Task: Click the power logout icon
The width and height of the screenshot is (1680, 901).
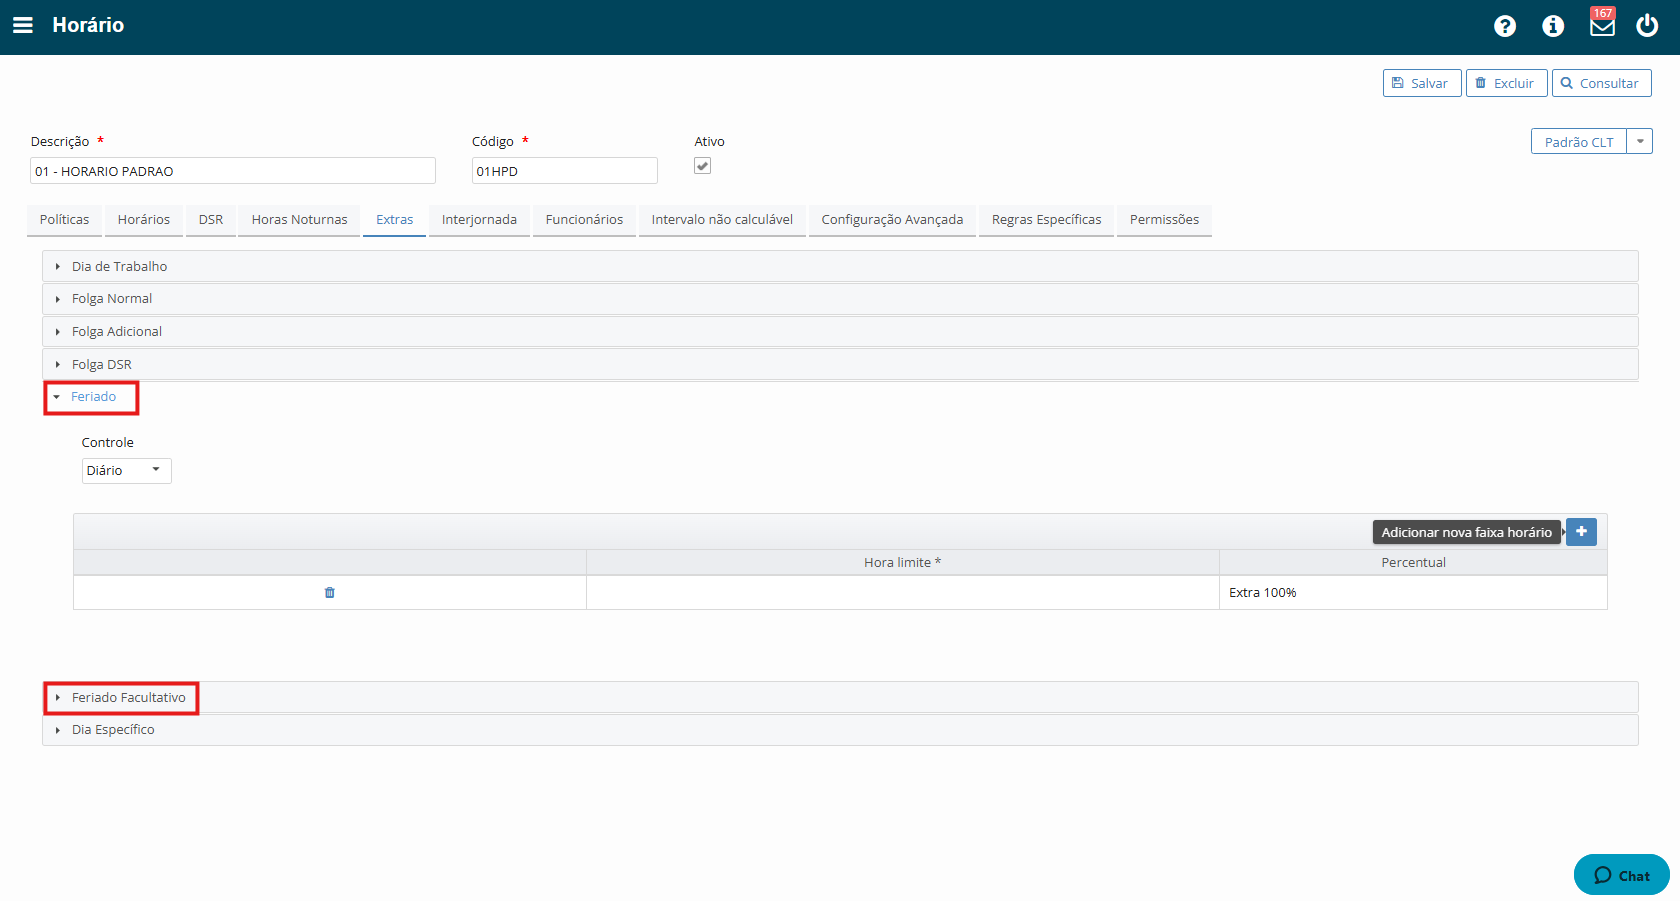Action: (1647, 25)
